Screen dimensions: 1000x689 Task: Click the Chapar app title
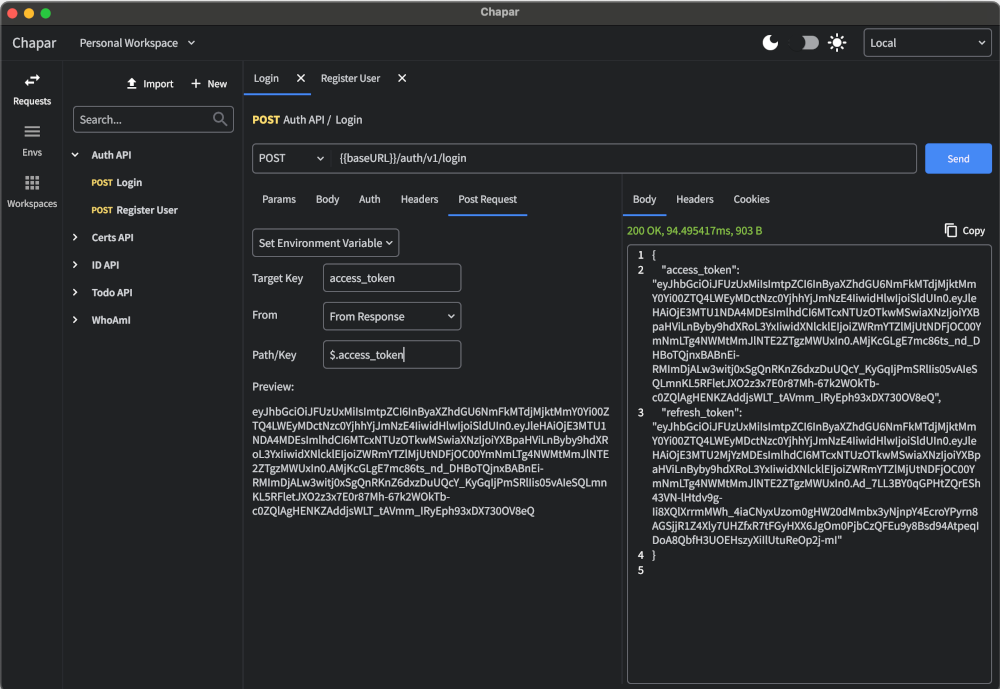pyautogui.click(x=34, y=43)
